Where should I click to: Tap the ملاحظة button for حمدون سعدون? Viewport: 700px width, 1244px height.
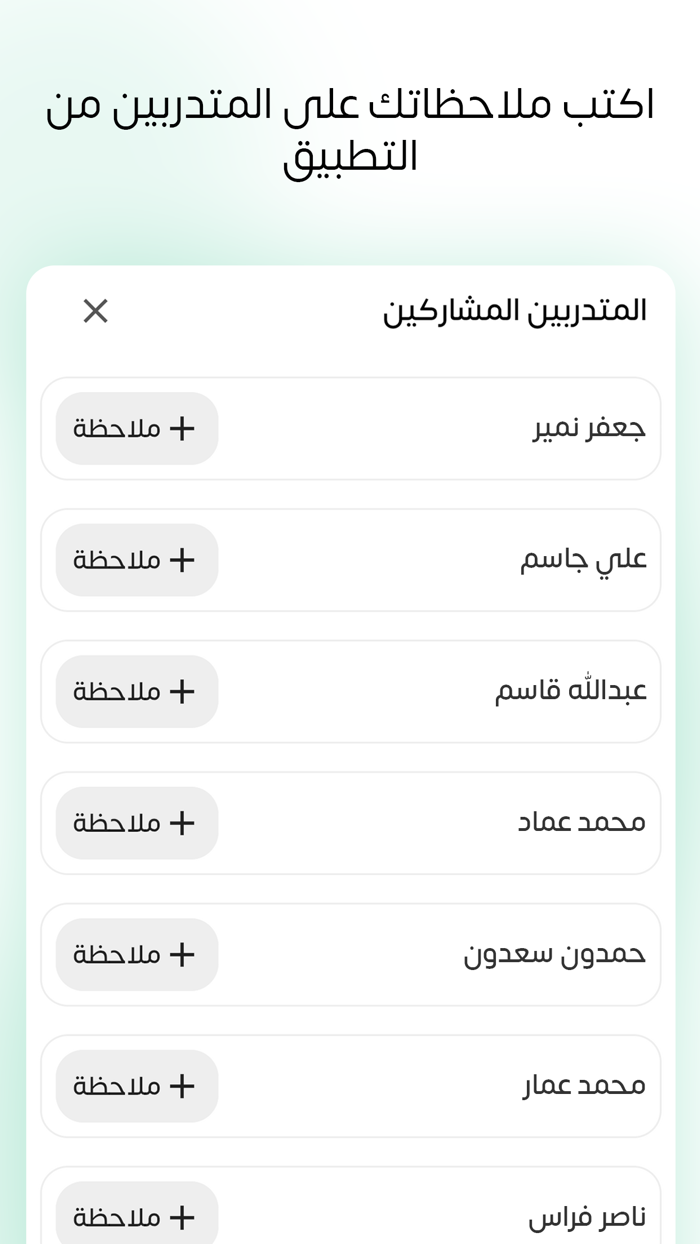(137, 954)
